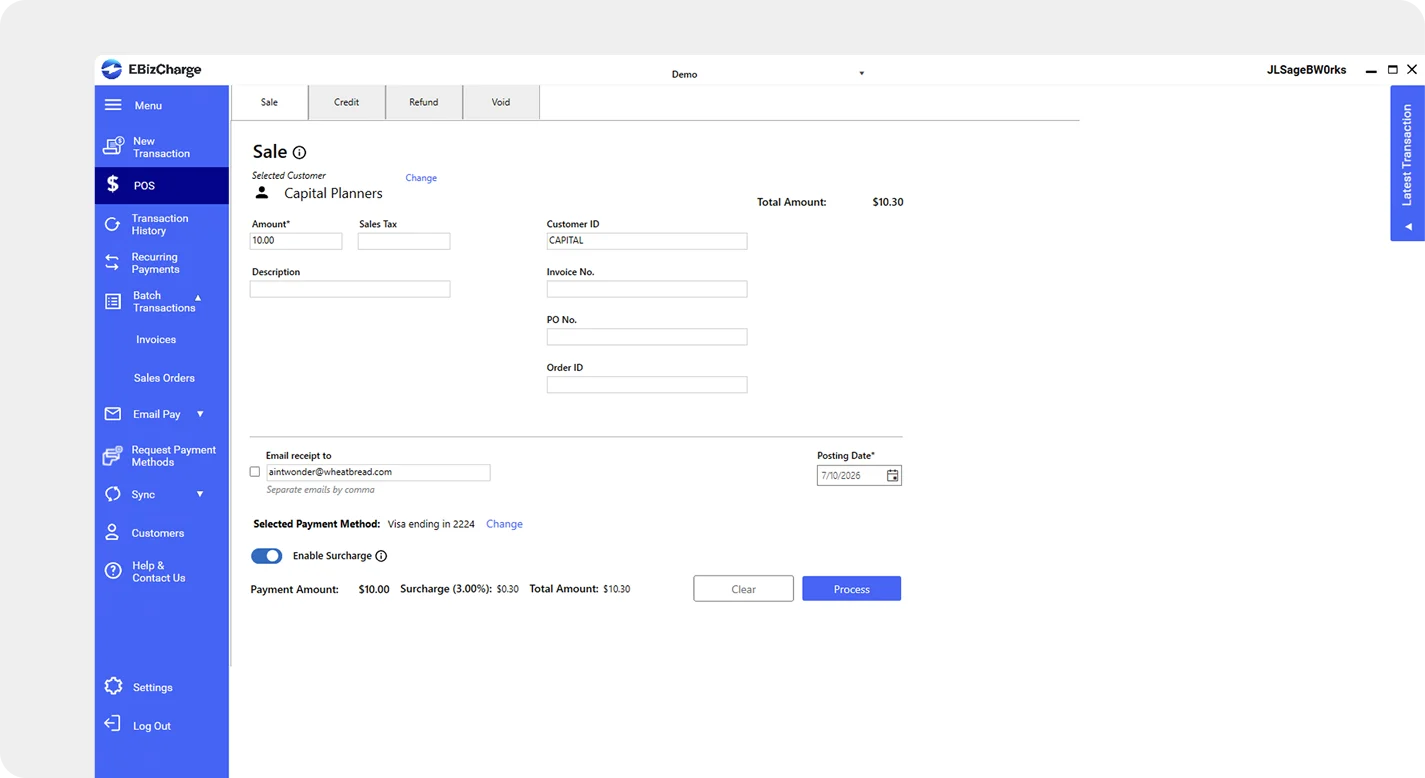The image size is (1425, 778).
Task: Collapse the Batch Transactions submenu arrow
Action: (x=198, y=297)
